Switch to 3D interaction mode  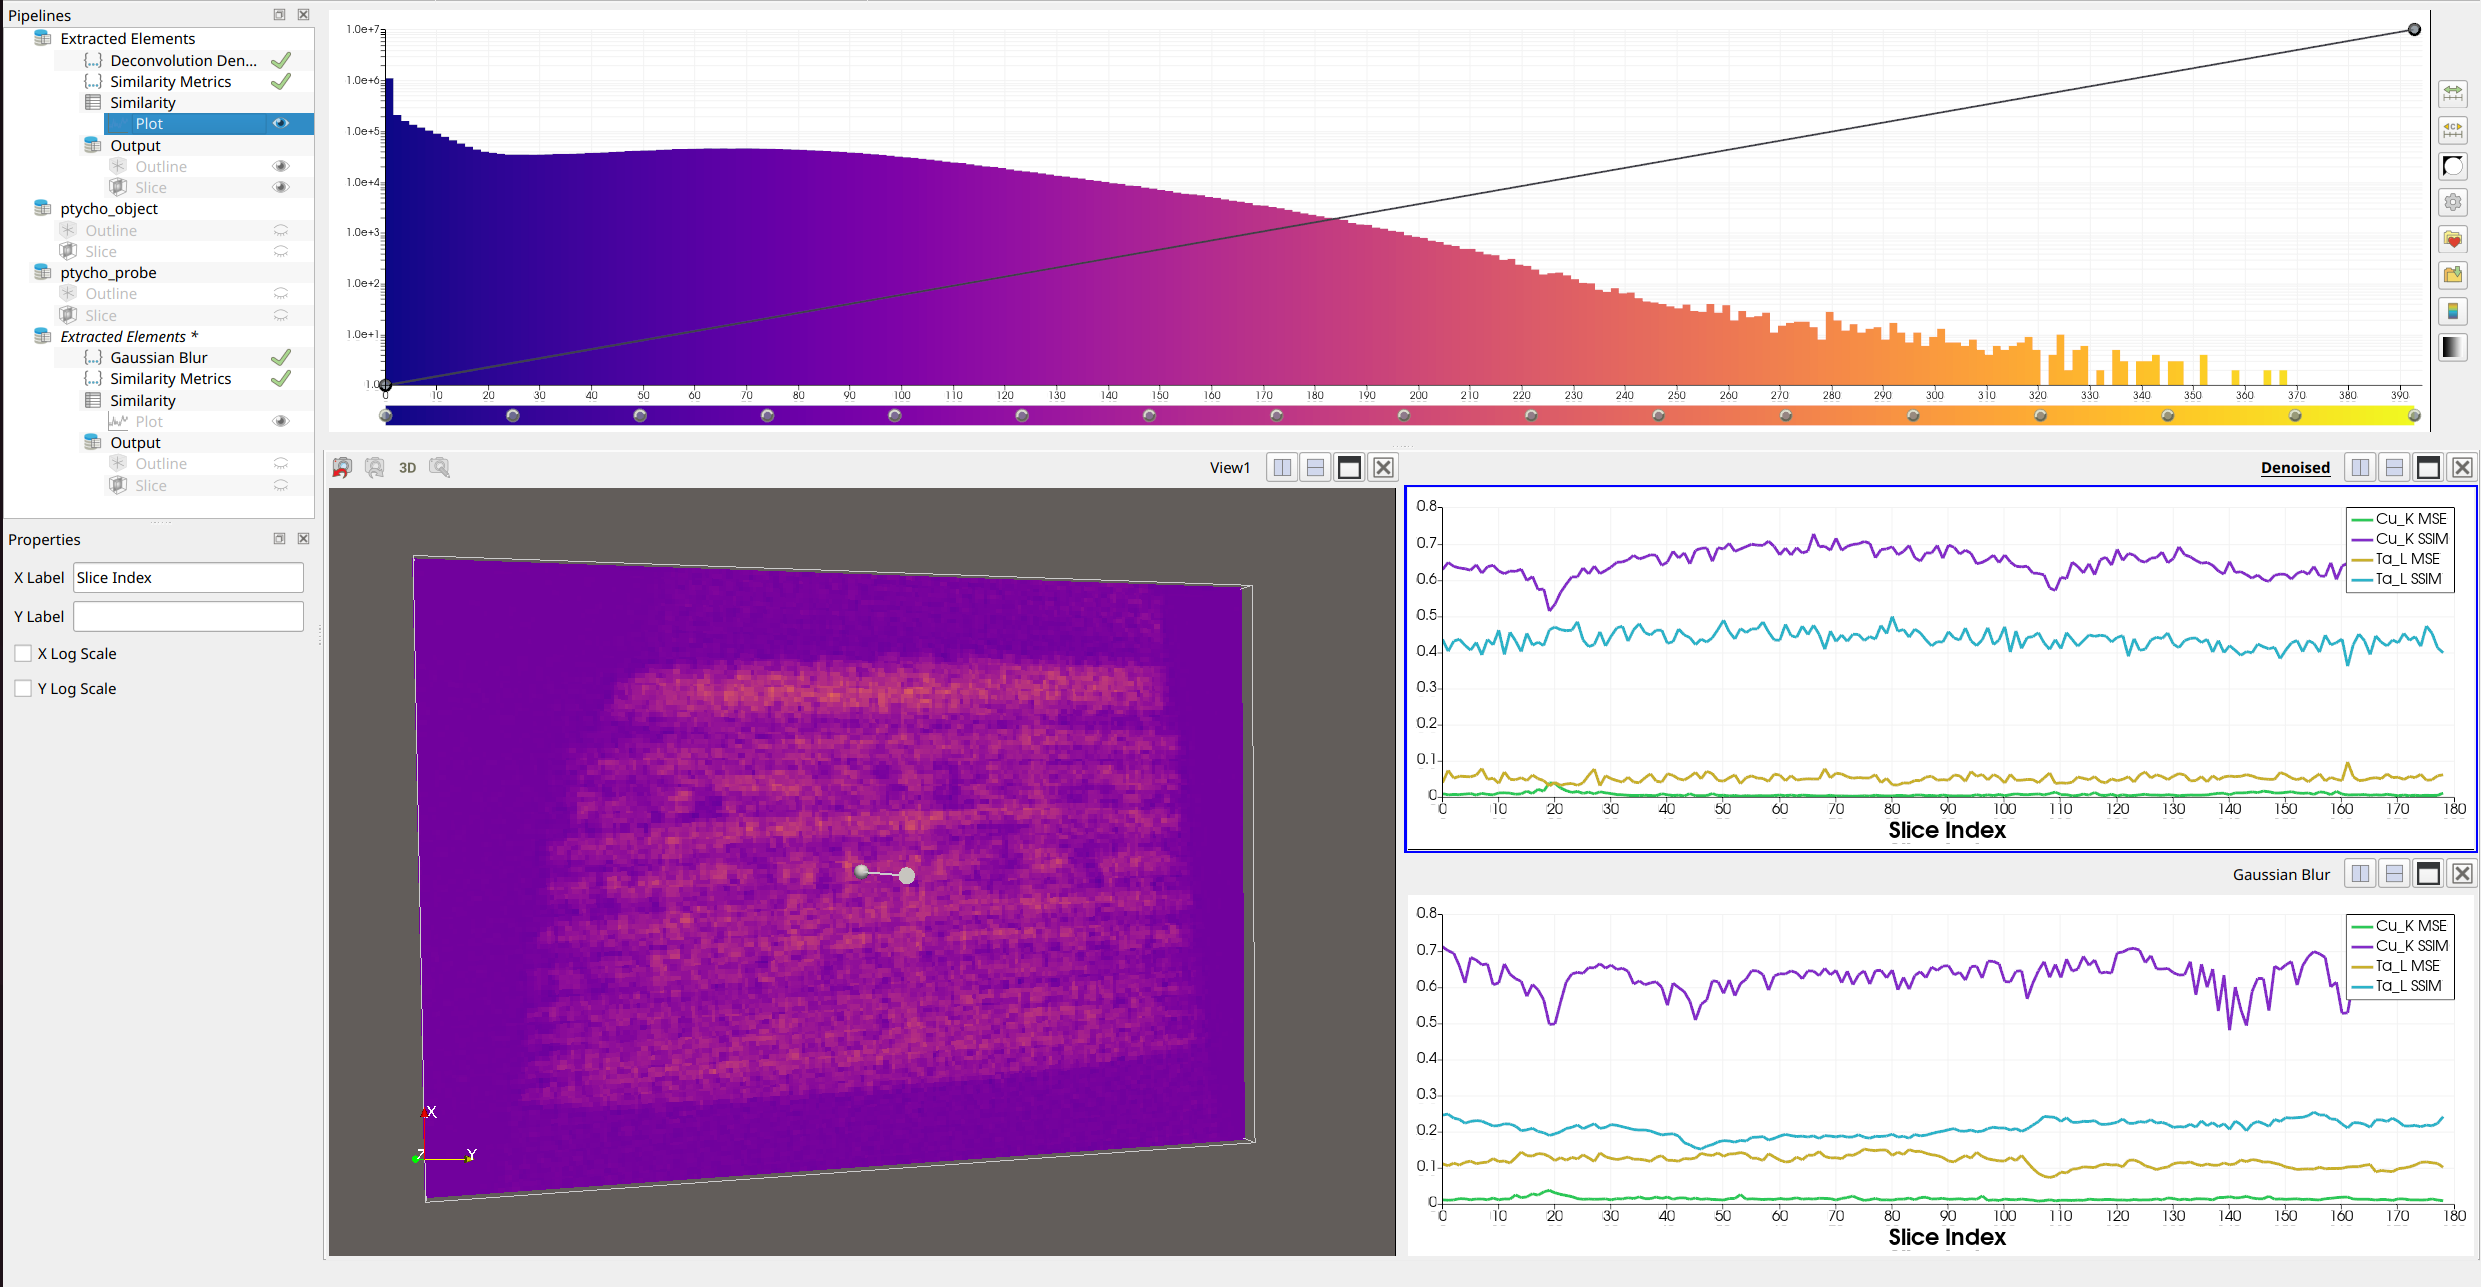[407, 467]
